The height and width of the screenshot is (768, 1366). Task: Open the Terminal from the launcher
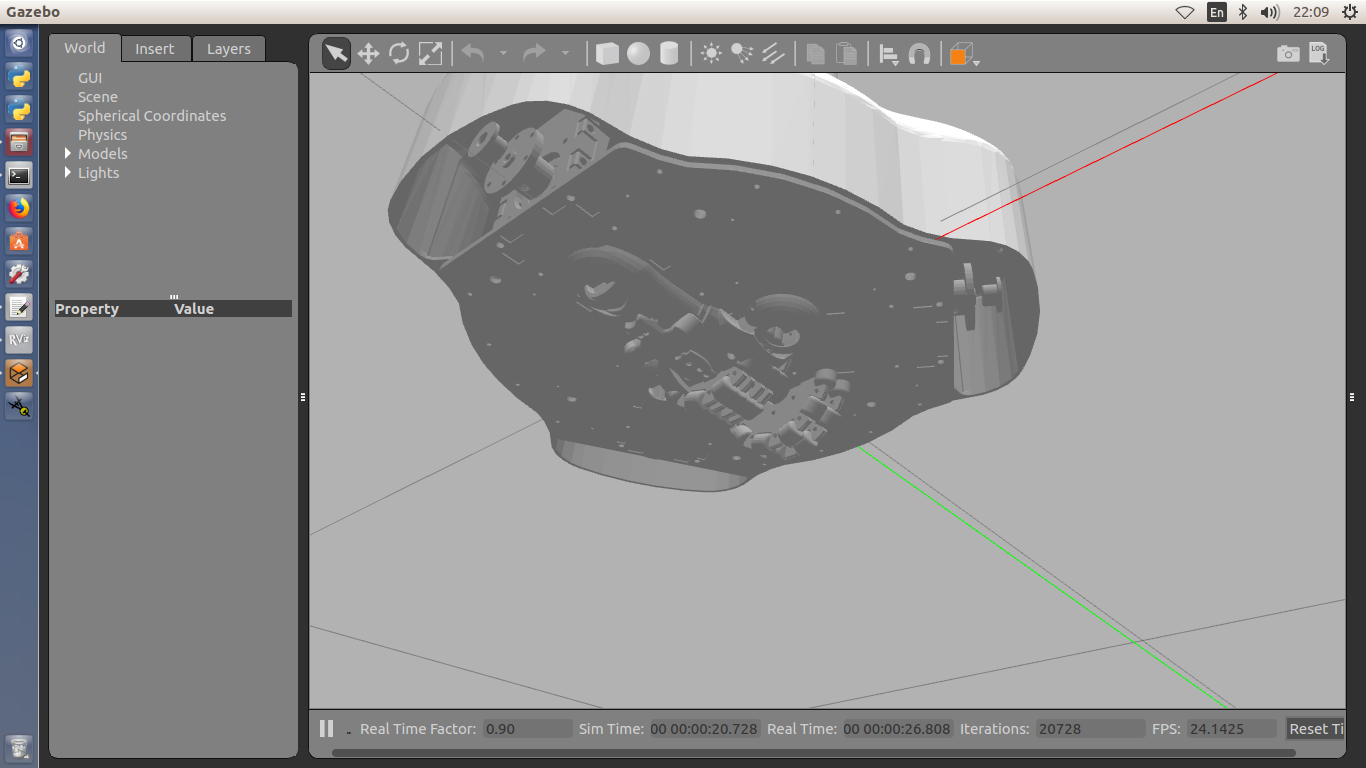point(19,176)
